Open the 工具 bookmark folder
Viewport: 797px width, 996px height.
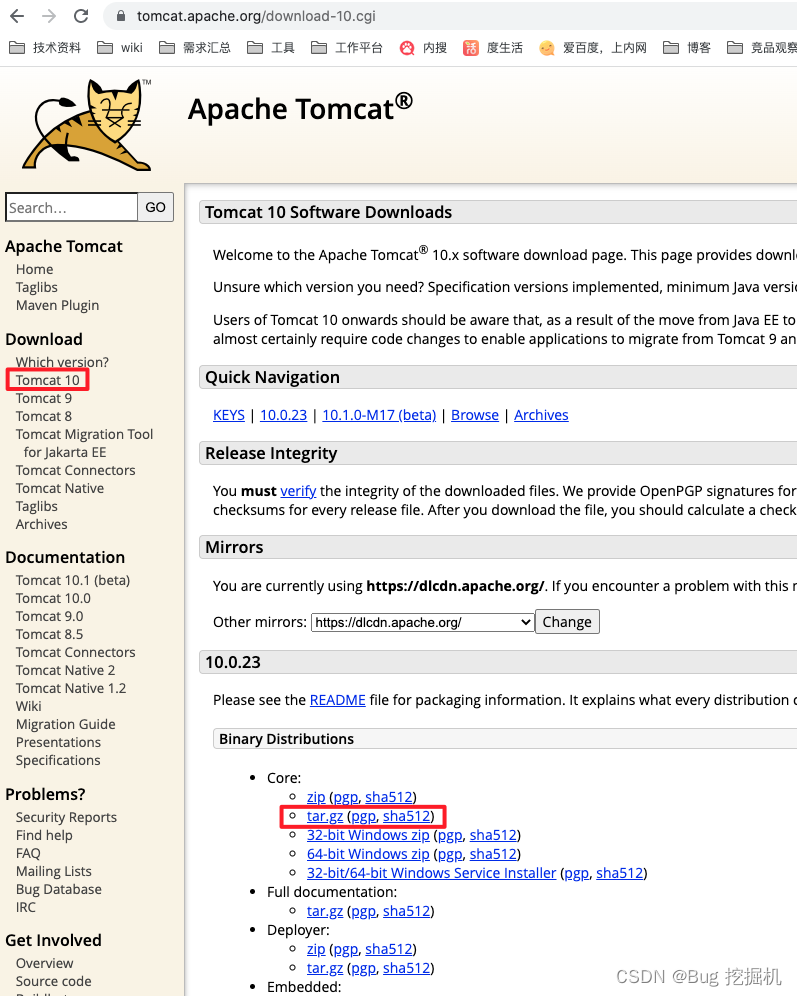[271, 48]
